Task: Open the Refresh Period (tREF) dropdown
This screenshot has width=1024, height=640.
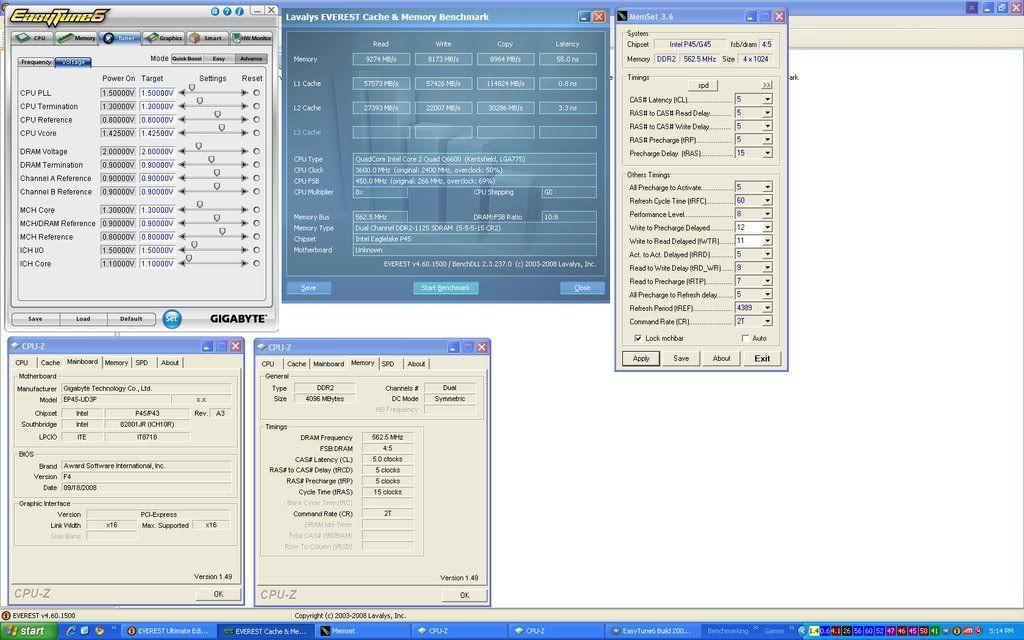Action: point(767,308)
